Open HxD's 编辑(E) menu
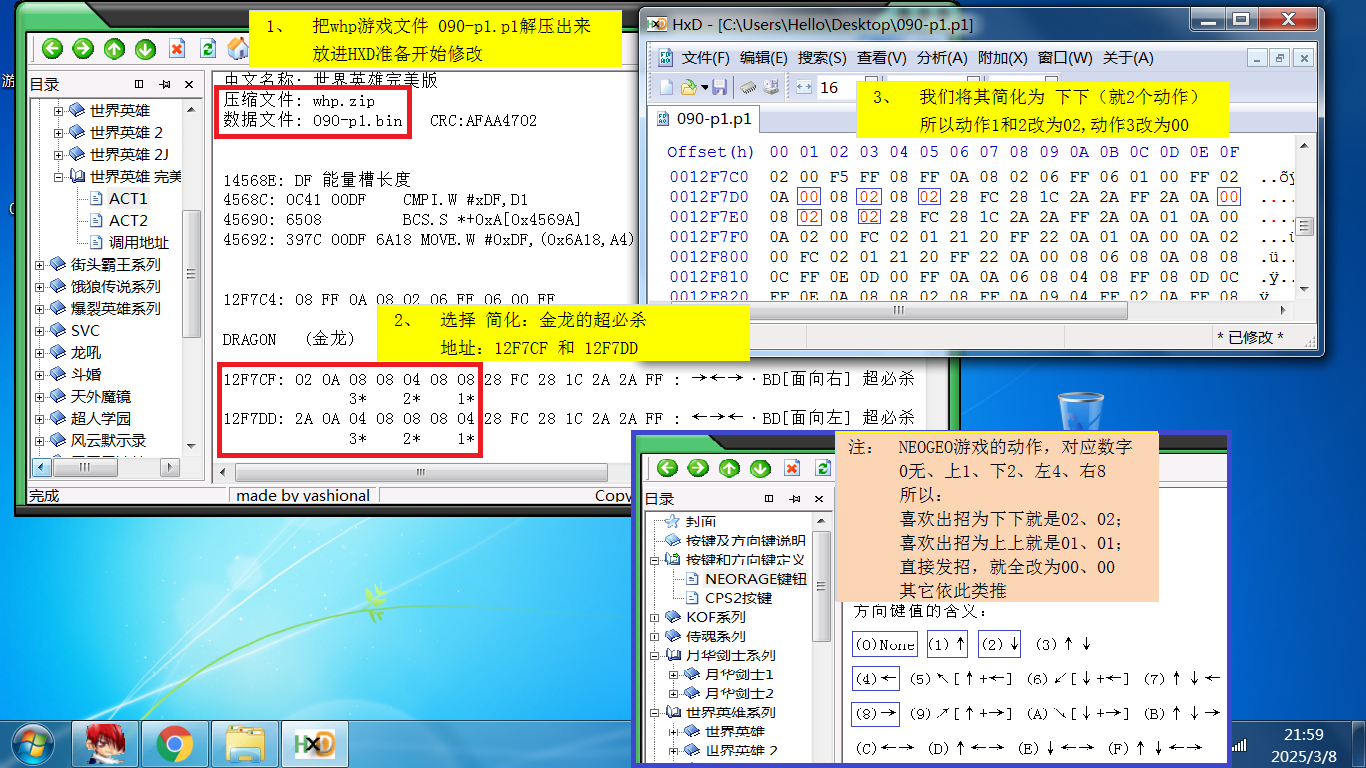The height and width of the screenshot is (768, 1366). [x=764, y=58]
